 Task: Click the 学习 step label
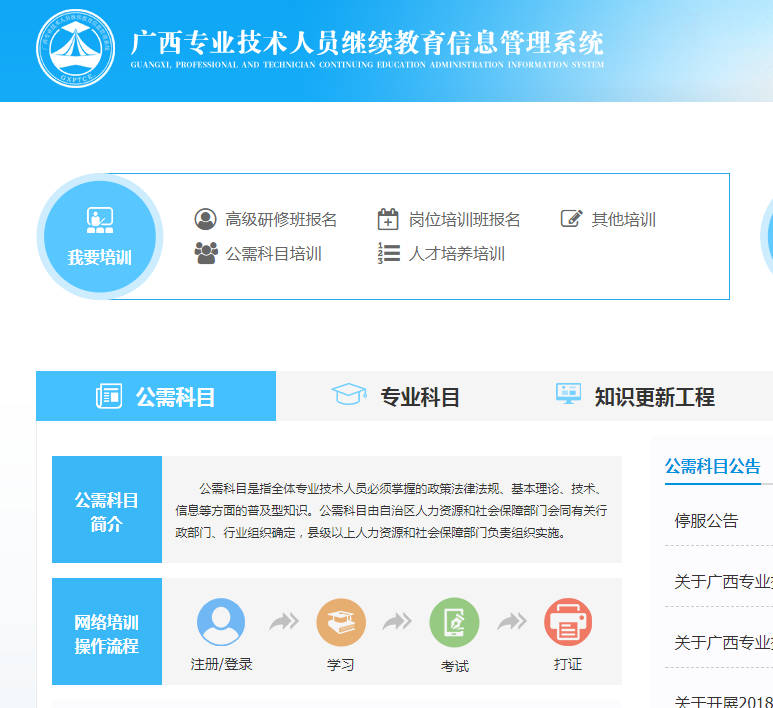coord(341,665)
